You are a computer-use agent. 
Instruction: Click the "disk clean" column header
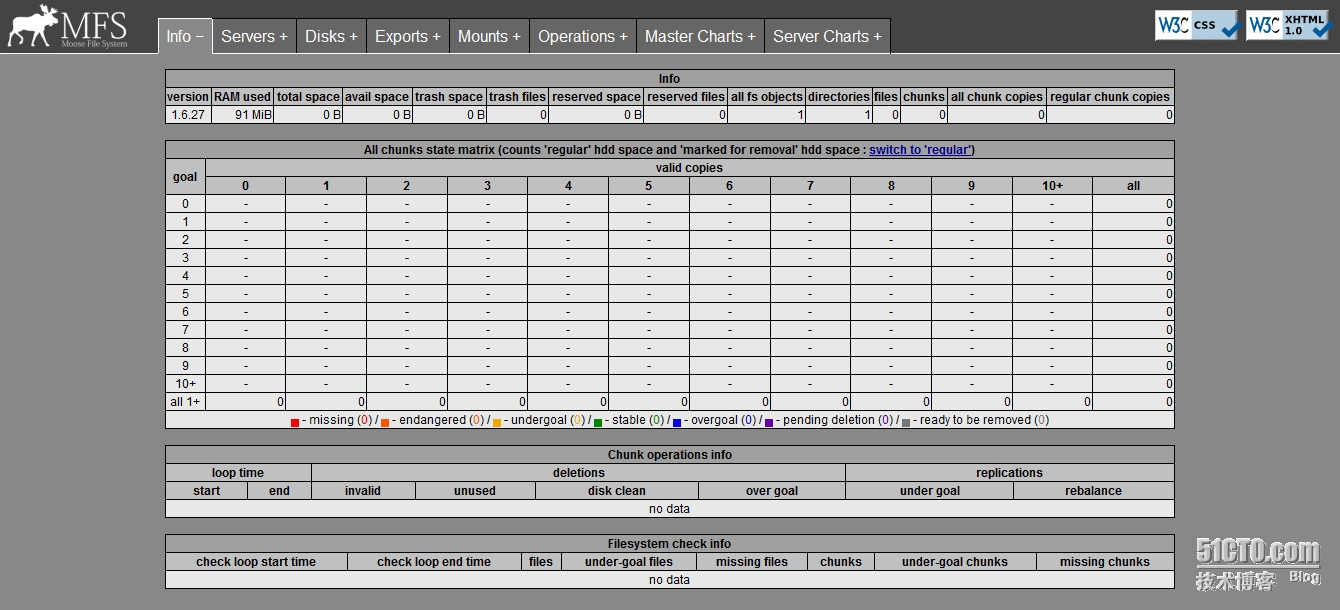[617, 491]
